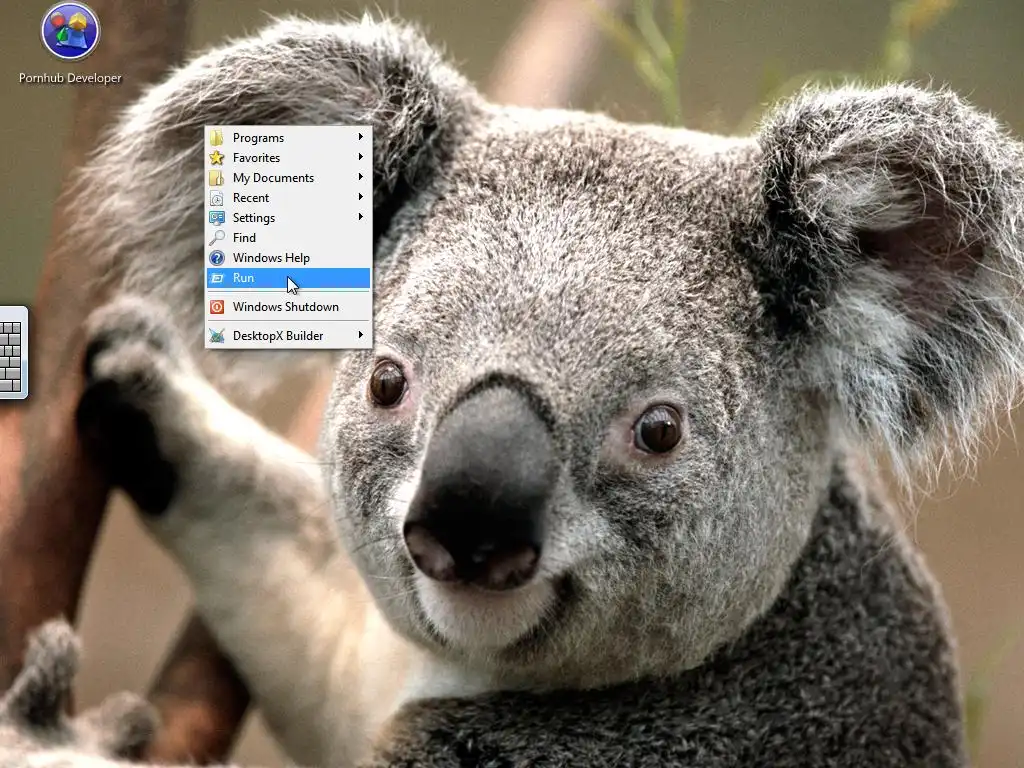This screenshot has width=1024, height=768.
Task: Expand the My Documents submenu arrow
Action: click(x=360, y=177)
